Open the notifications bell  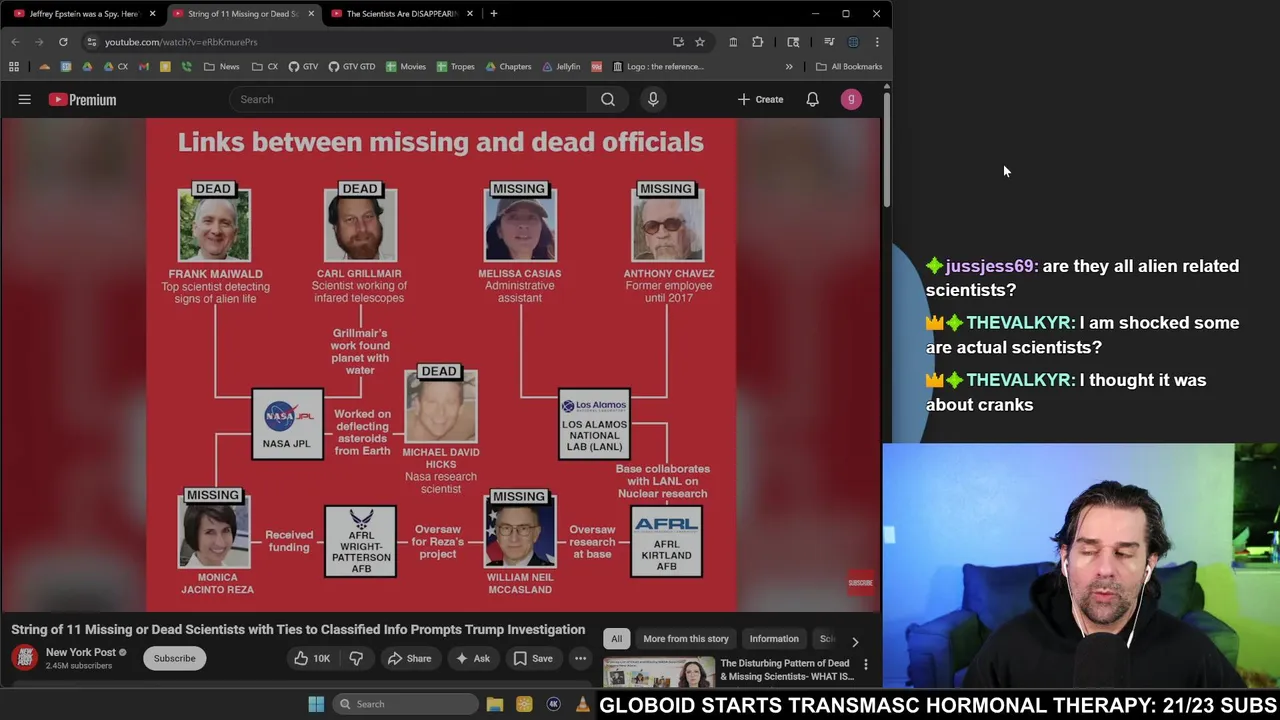coord(813,99)
